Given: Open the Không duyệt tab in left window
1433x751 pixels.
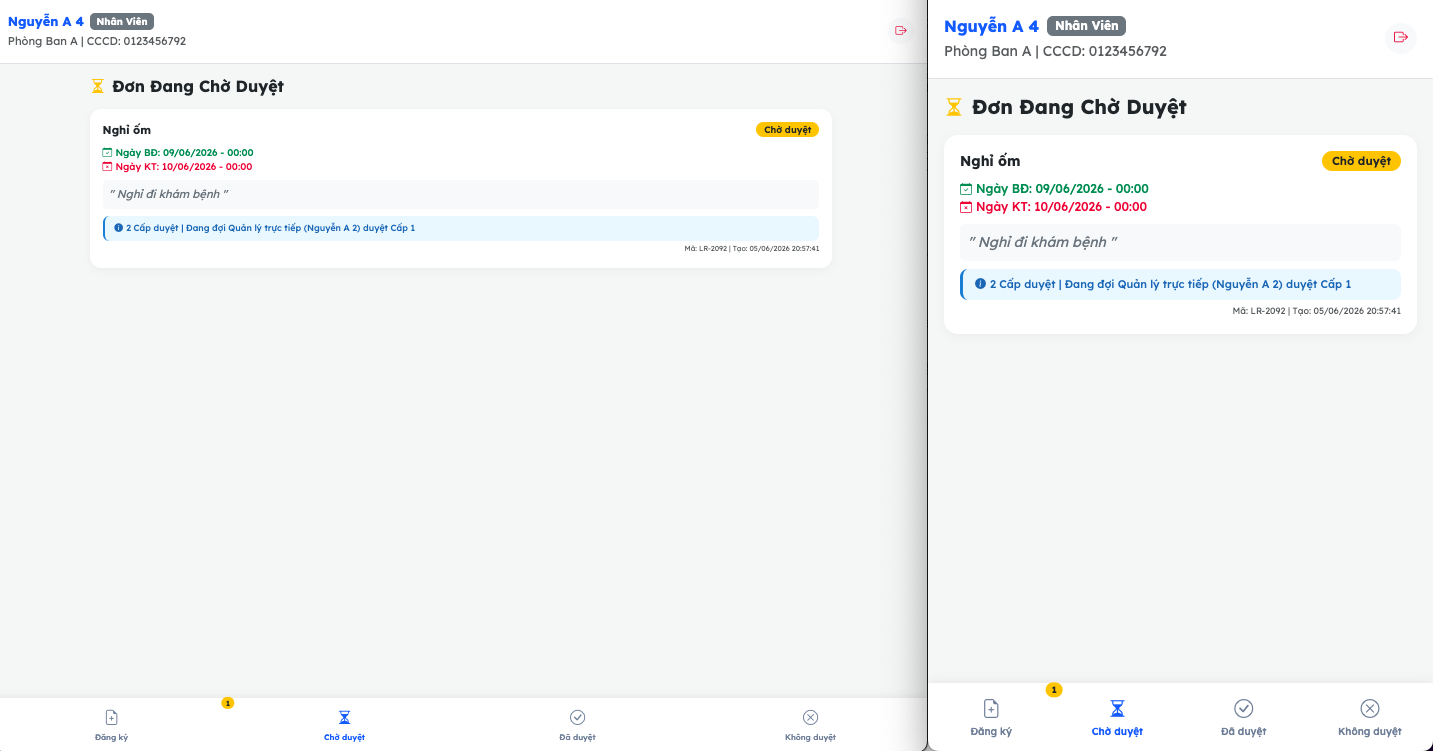Looking at the screenshot, I should 810,725.
